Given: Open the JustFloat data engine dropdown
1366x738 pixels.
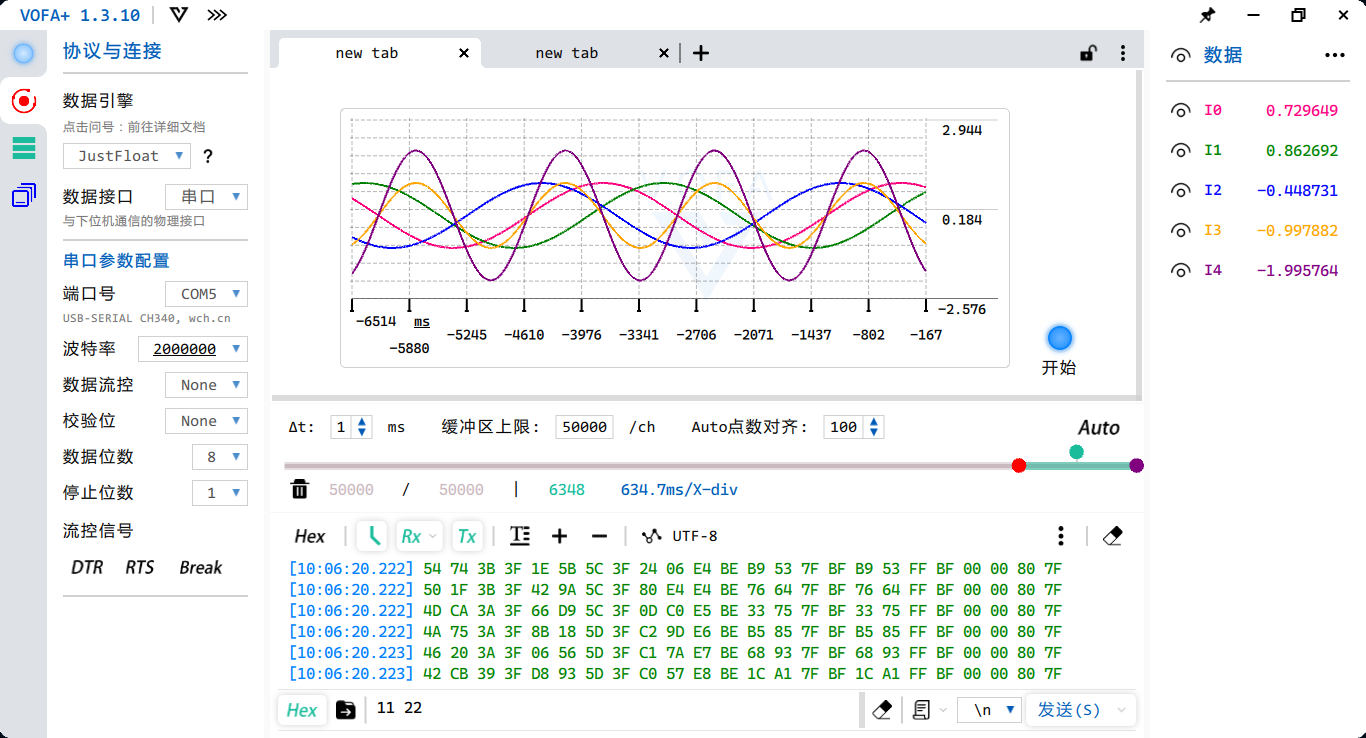Looking at the screenshot, I should (x=126, y=155).
